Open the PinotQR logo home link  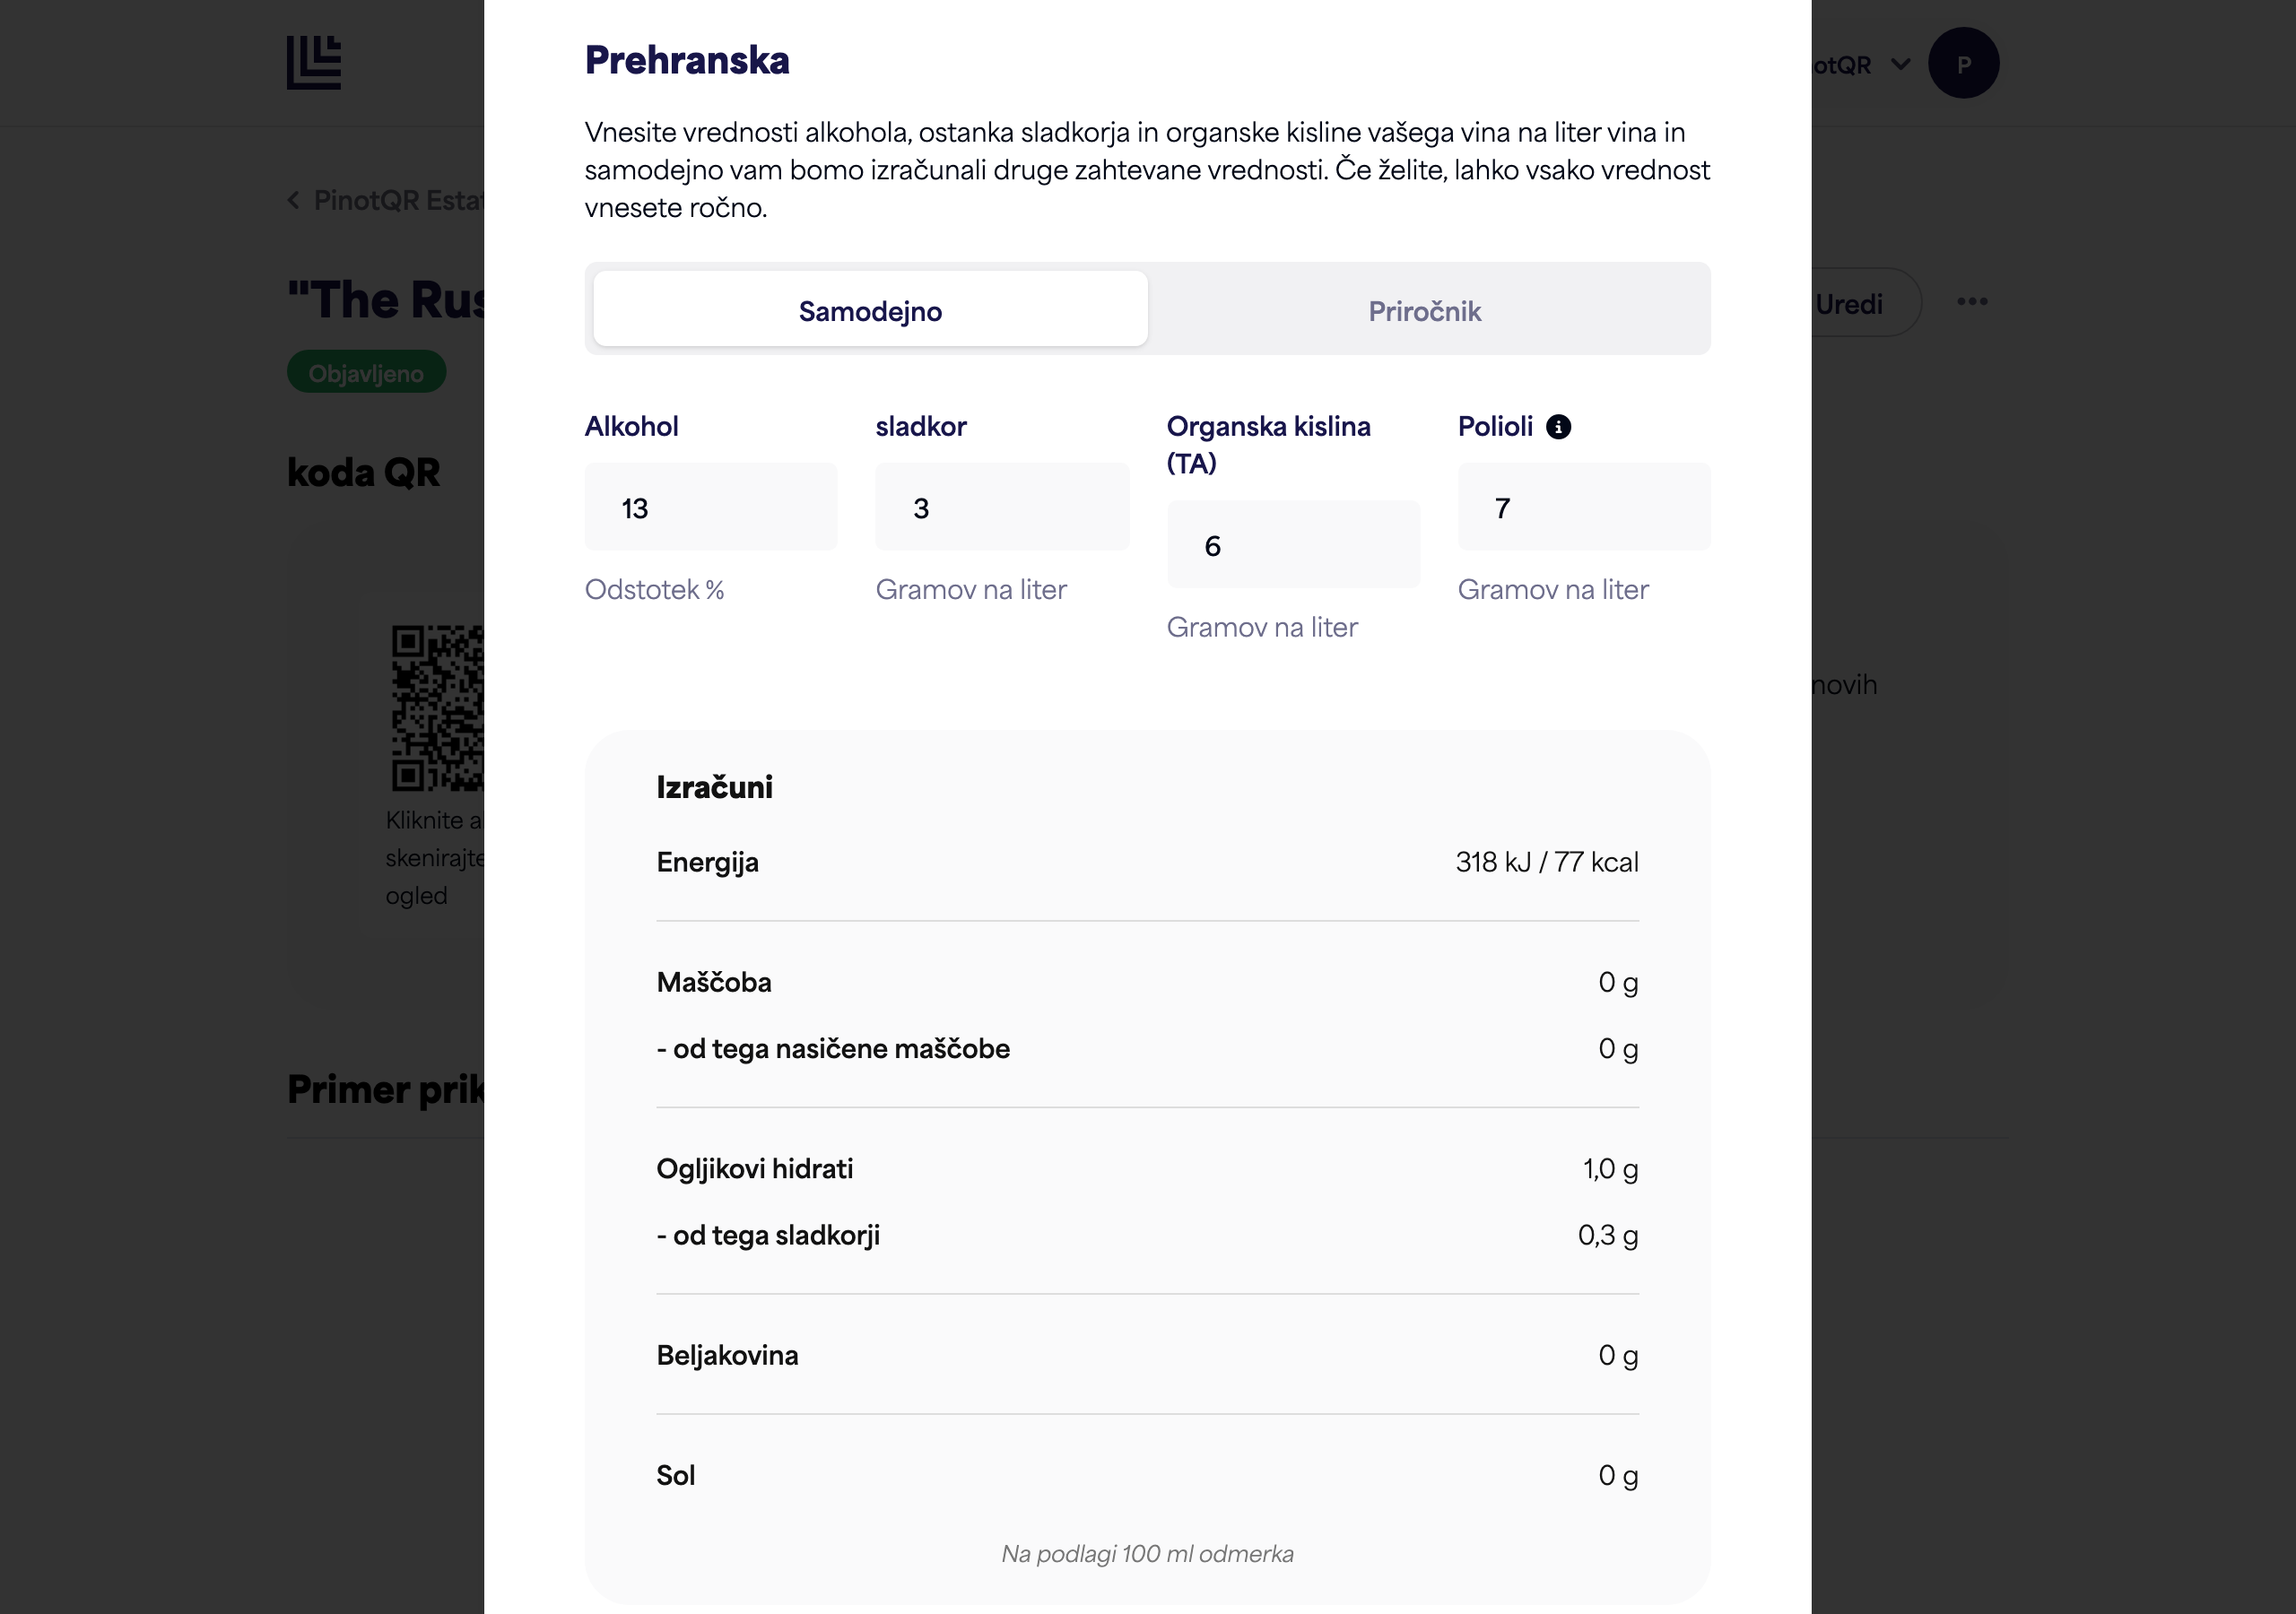pos(314,63)
